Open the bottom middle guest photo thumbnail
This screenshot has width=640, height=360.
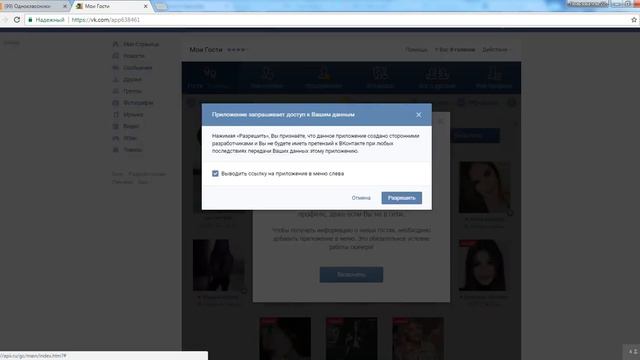point(351,338)
